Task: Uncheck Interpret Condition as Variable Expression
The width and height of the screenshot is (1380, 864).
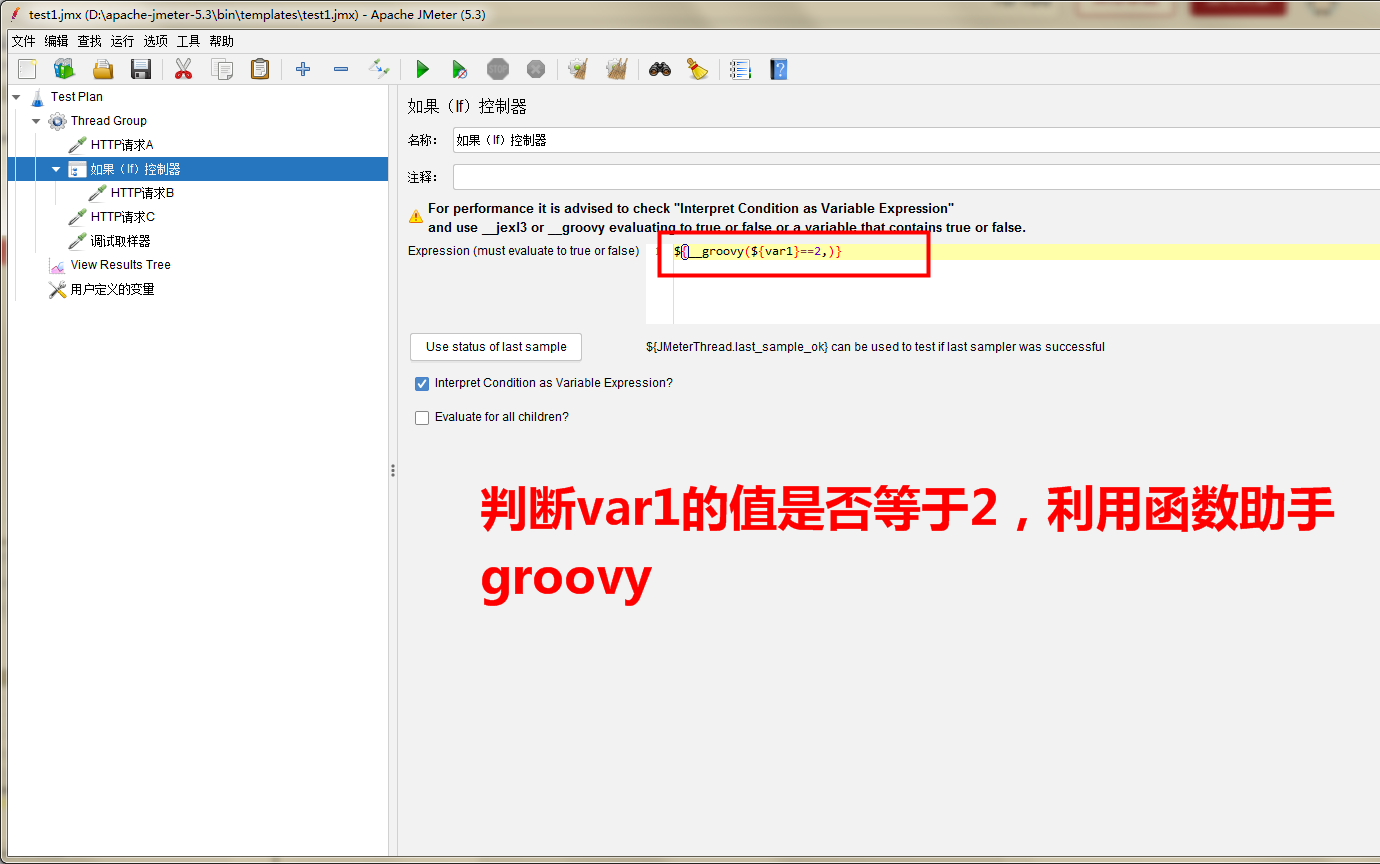Action: point(422,383)
